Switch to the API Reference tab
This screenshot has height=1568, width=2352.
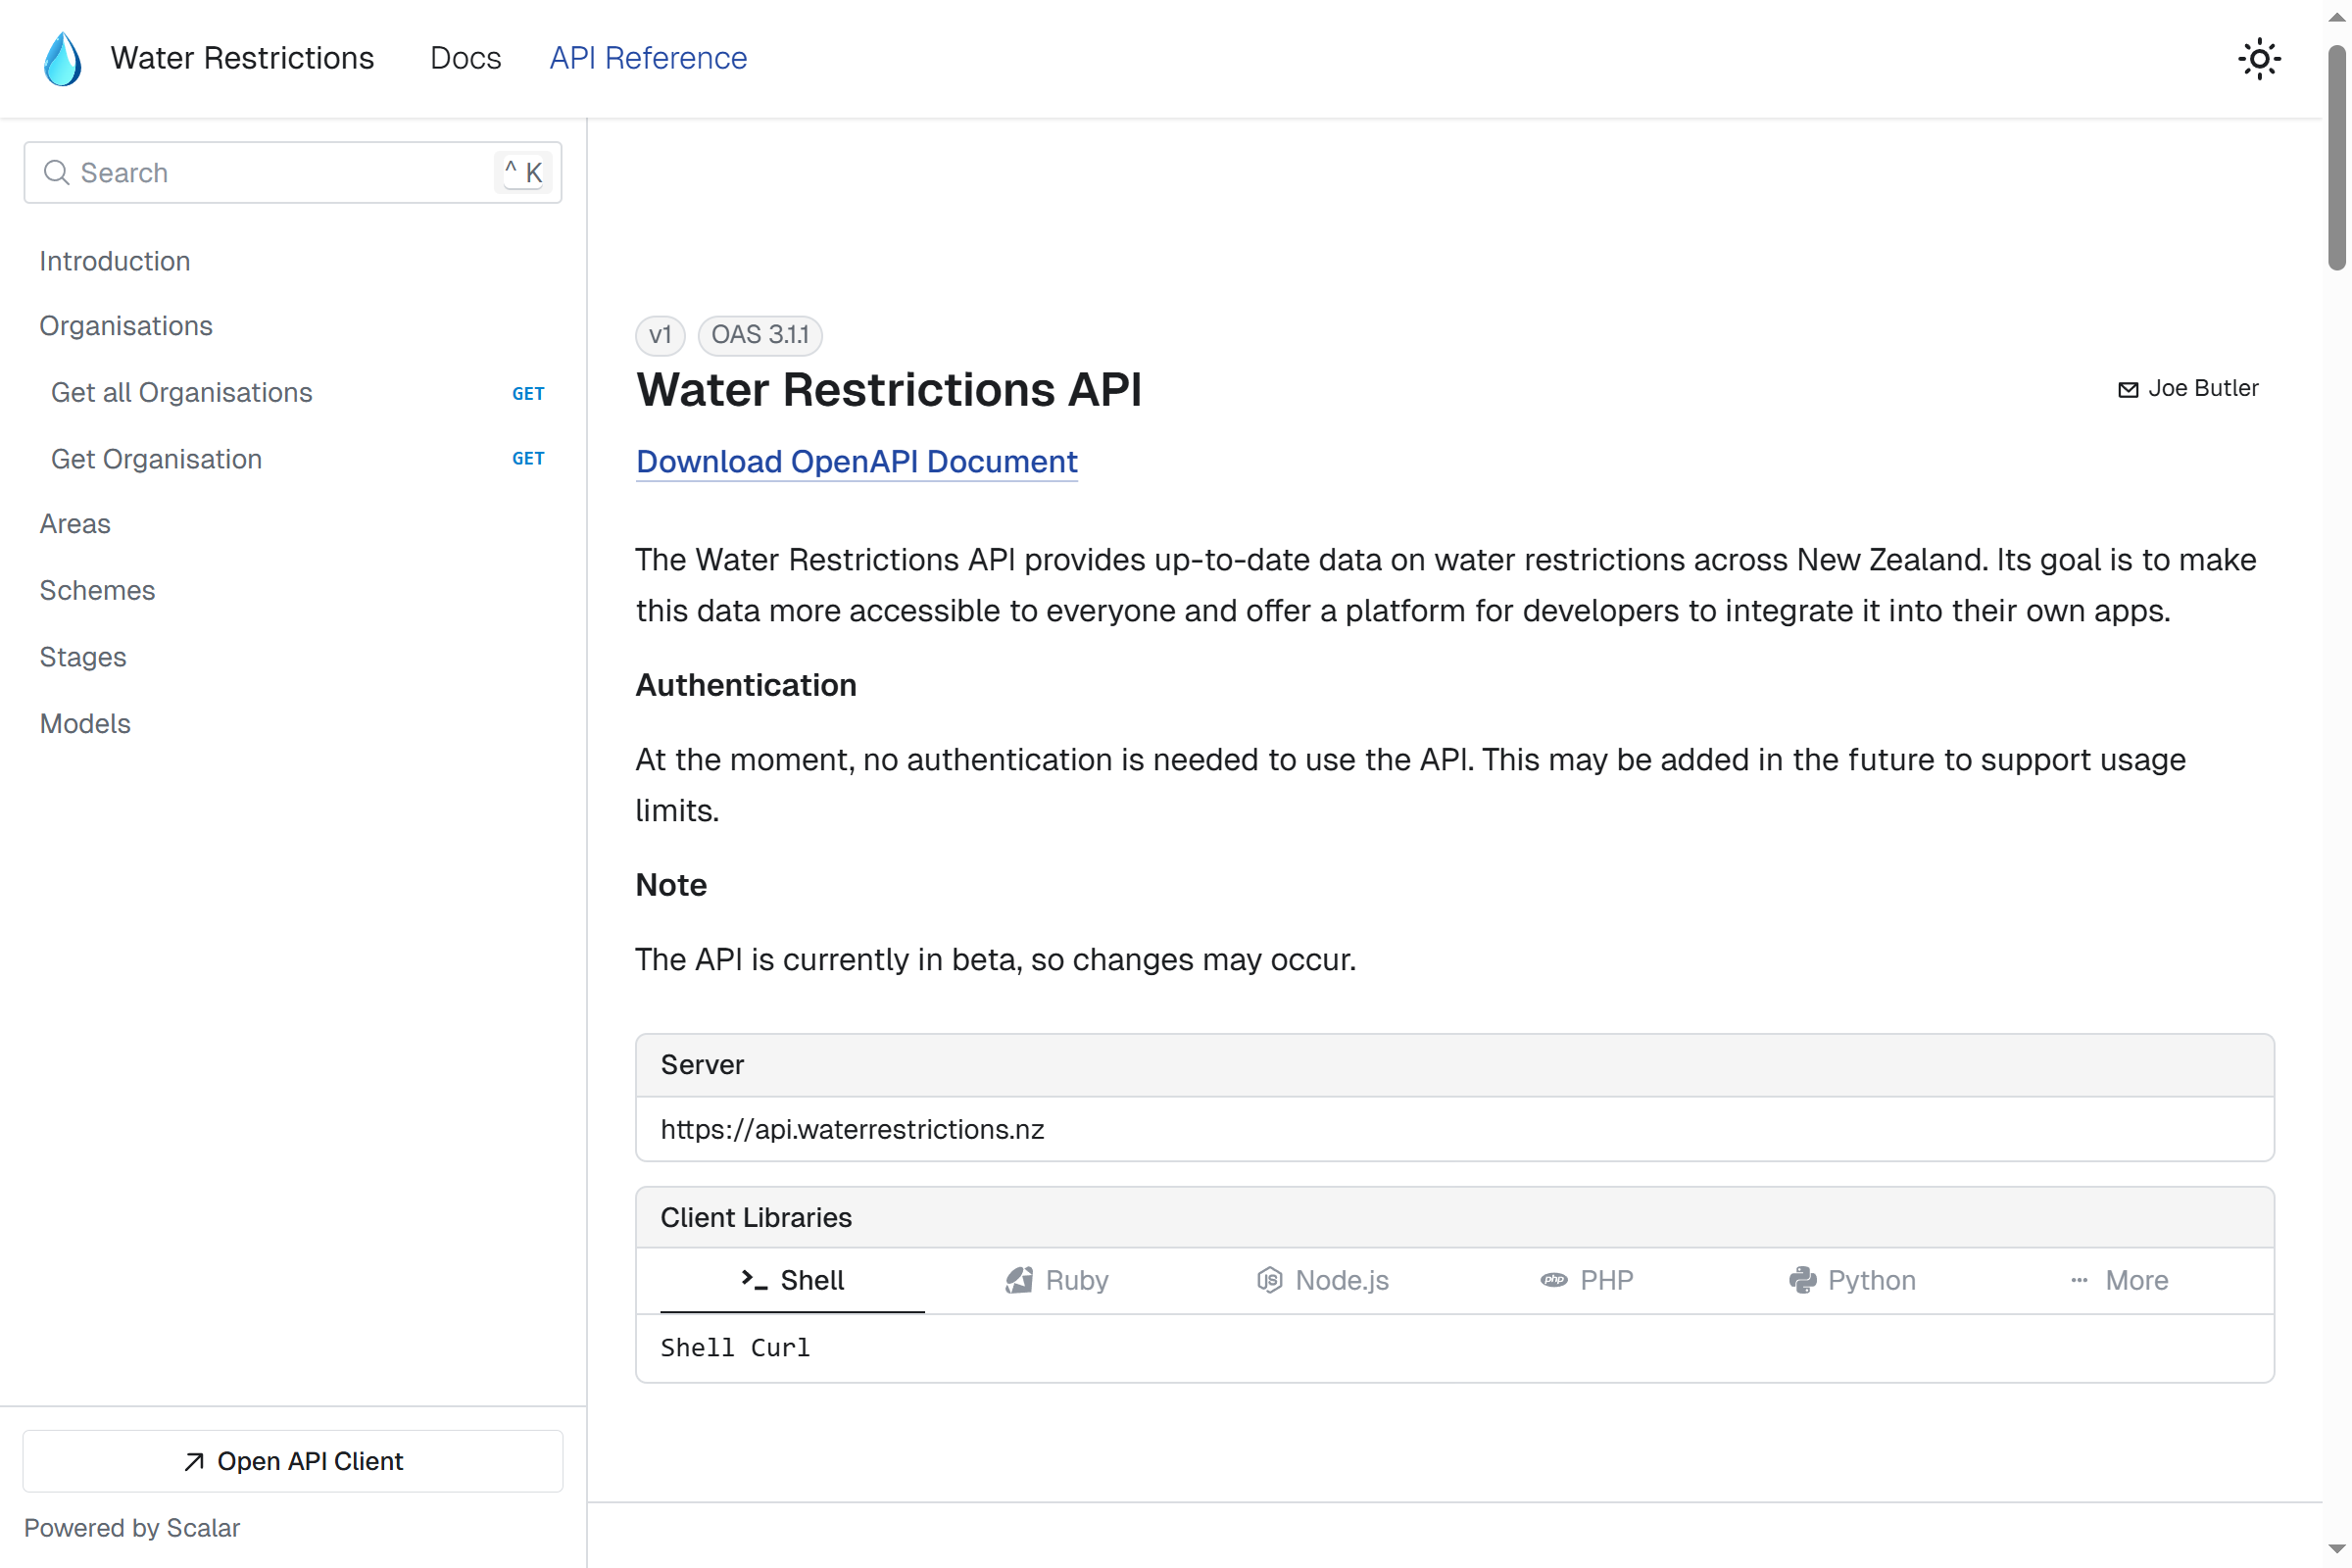[x=648, y=58]
